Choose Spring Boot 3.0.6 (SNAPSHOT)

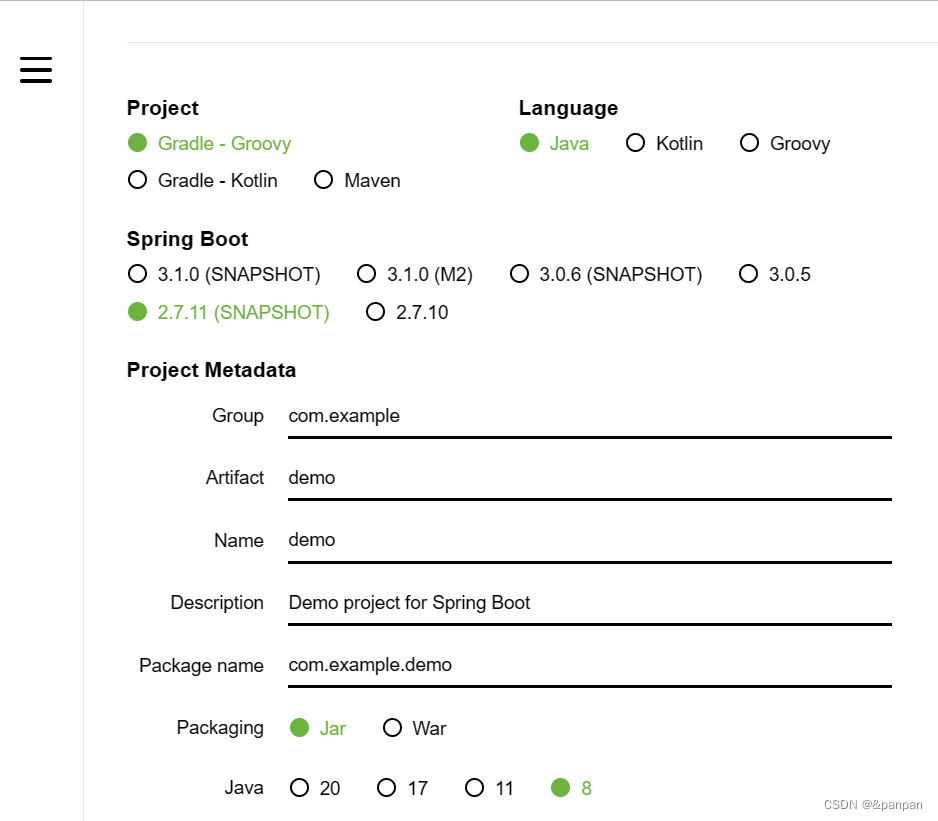click(519, 273)
